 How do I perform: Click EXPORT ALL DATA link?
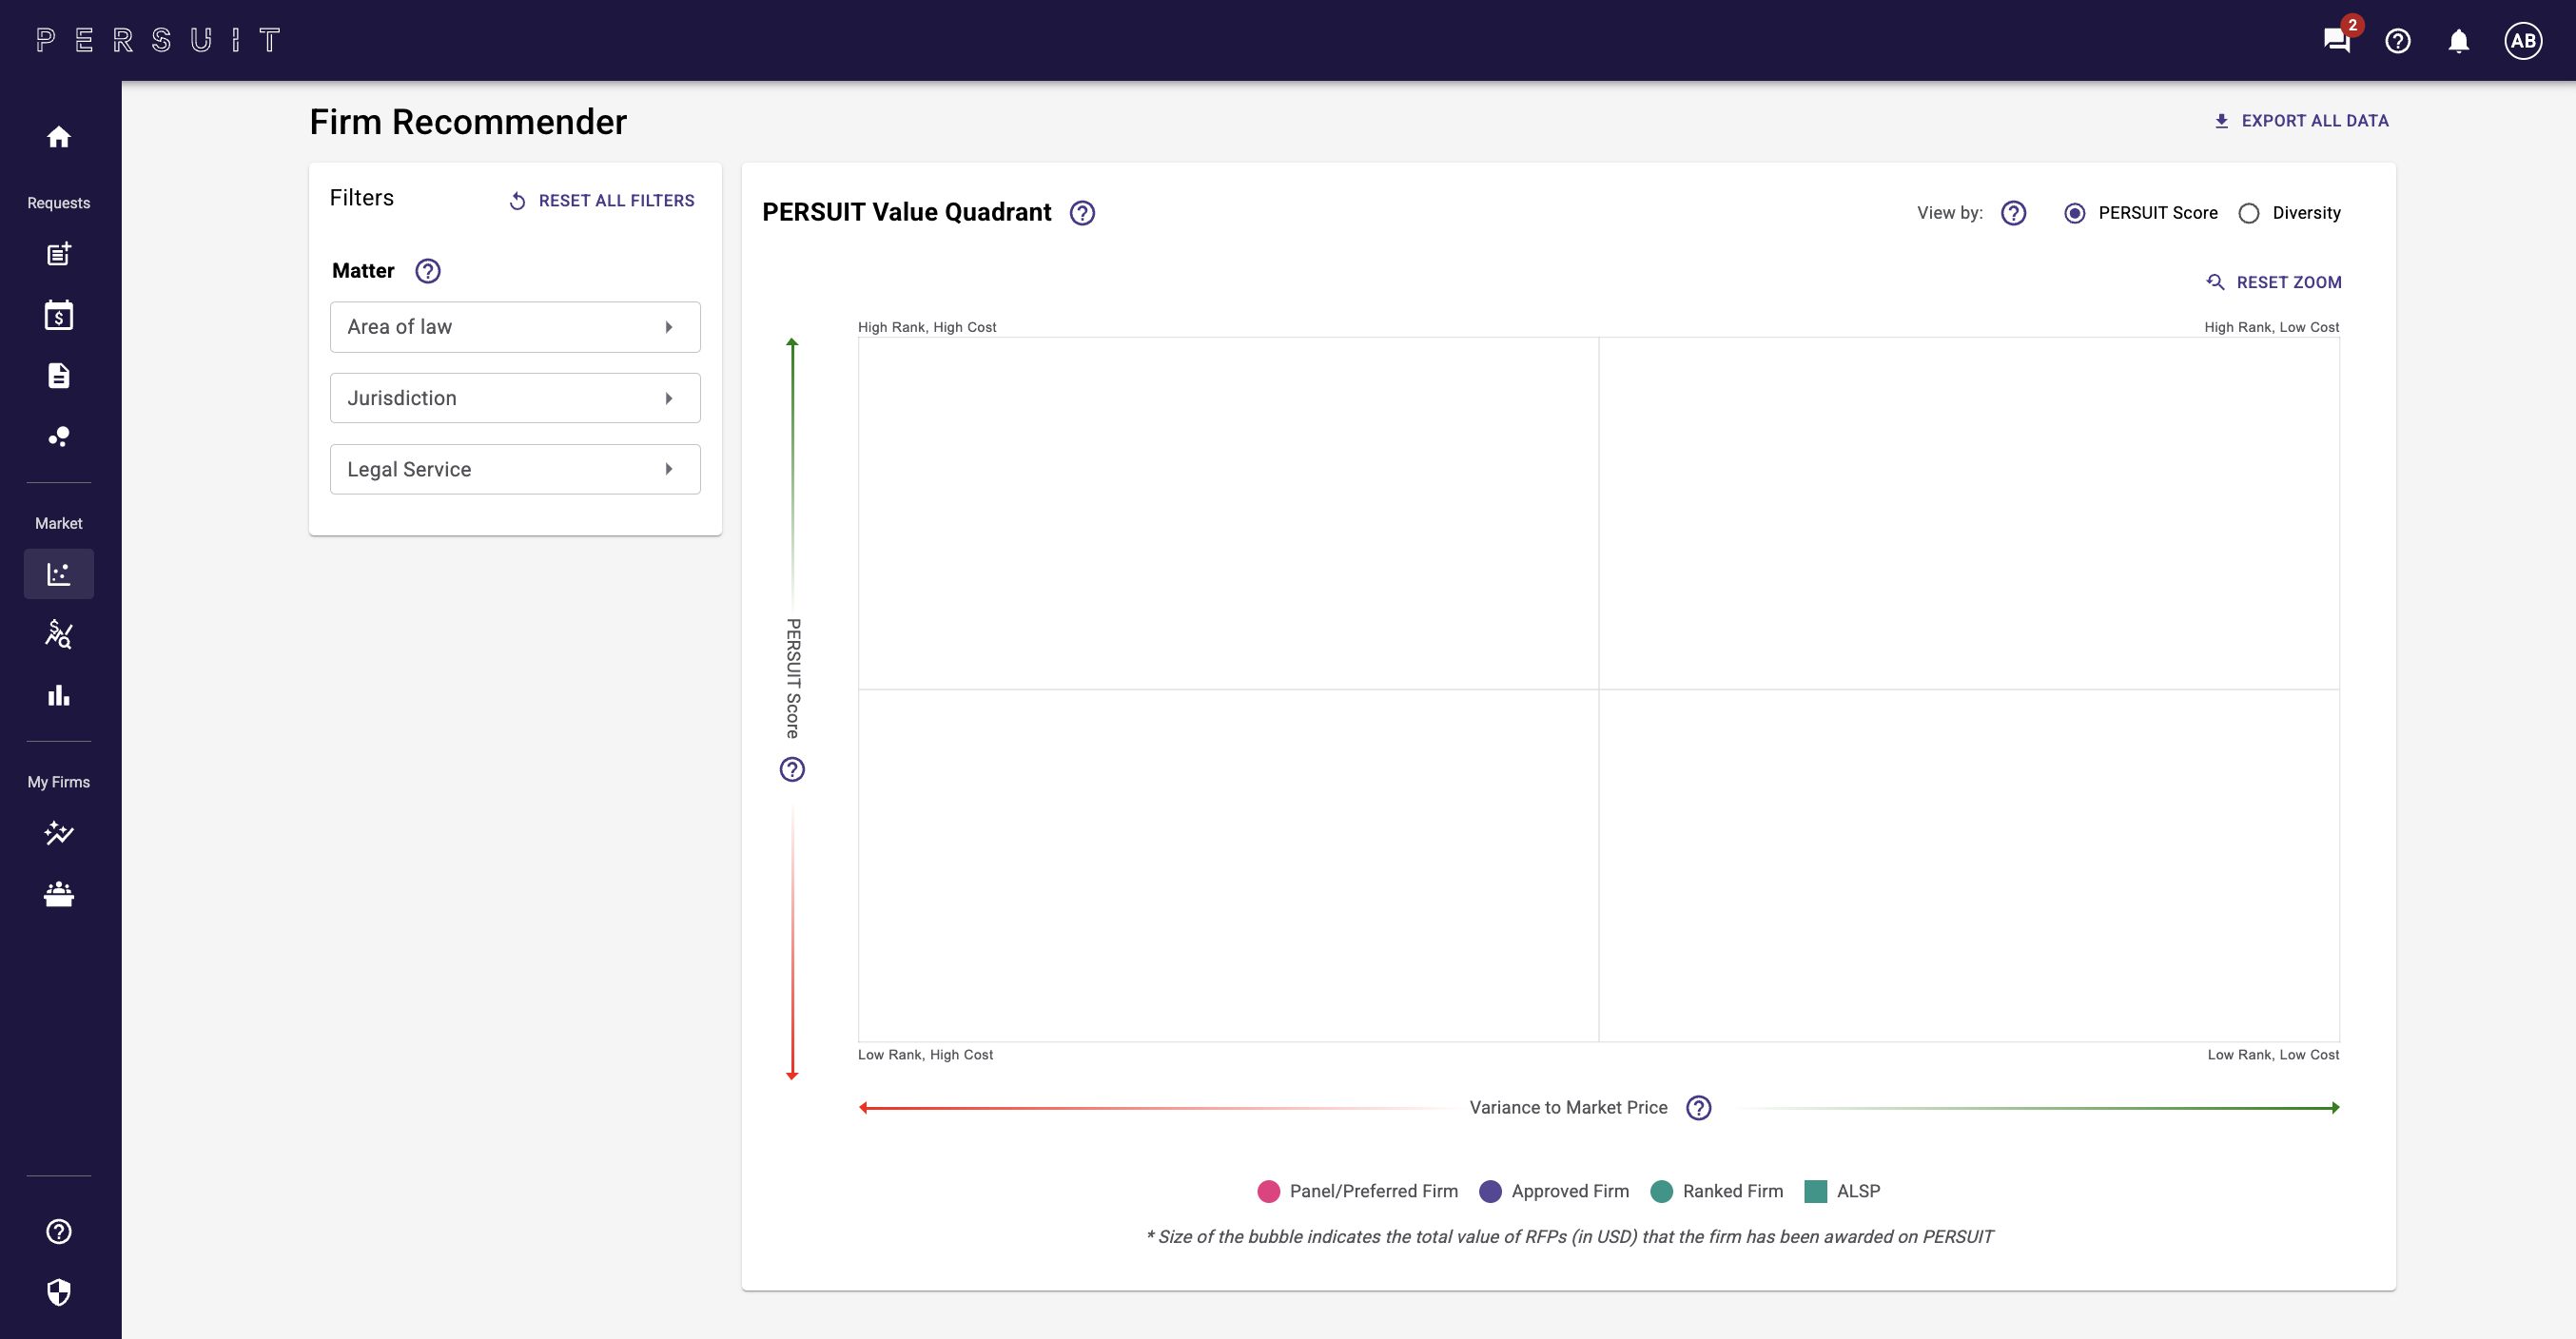coord(2301,121)
